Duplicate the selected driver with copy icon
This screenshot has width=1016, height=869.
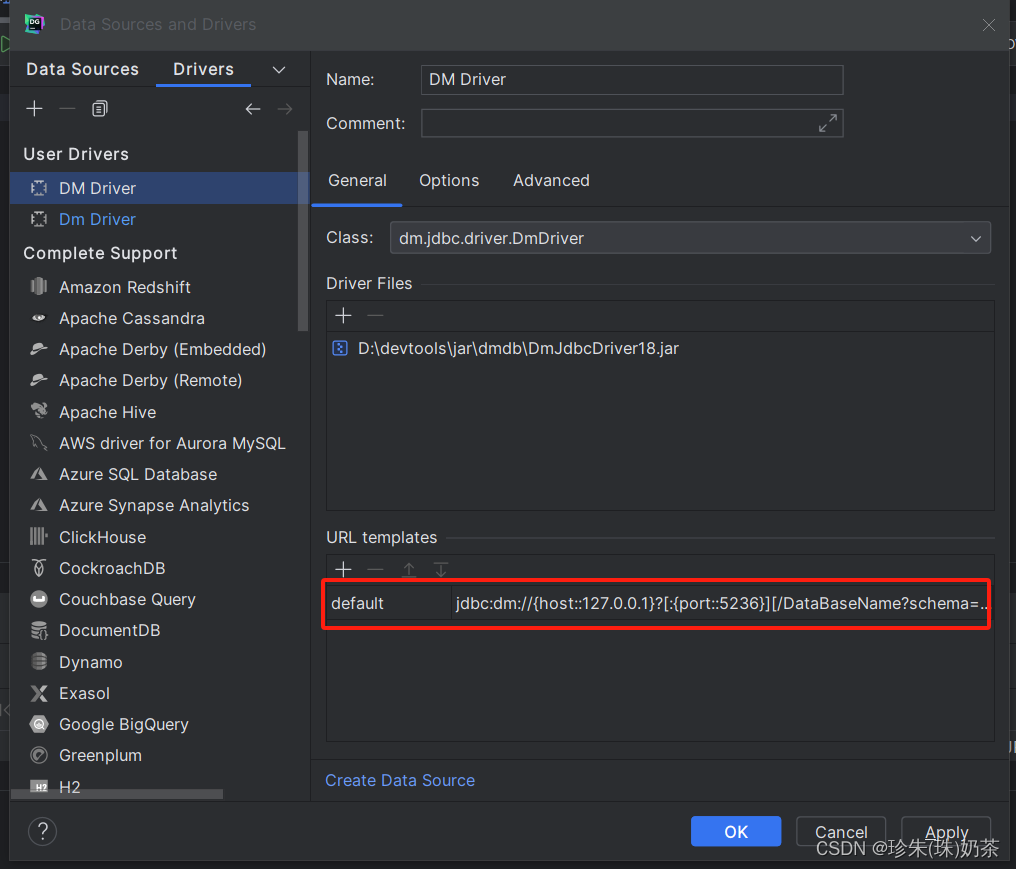point(99,108)
